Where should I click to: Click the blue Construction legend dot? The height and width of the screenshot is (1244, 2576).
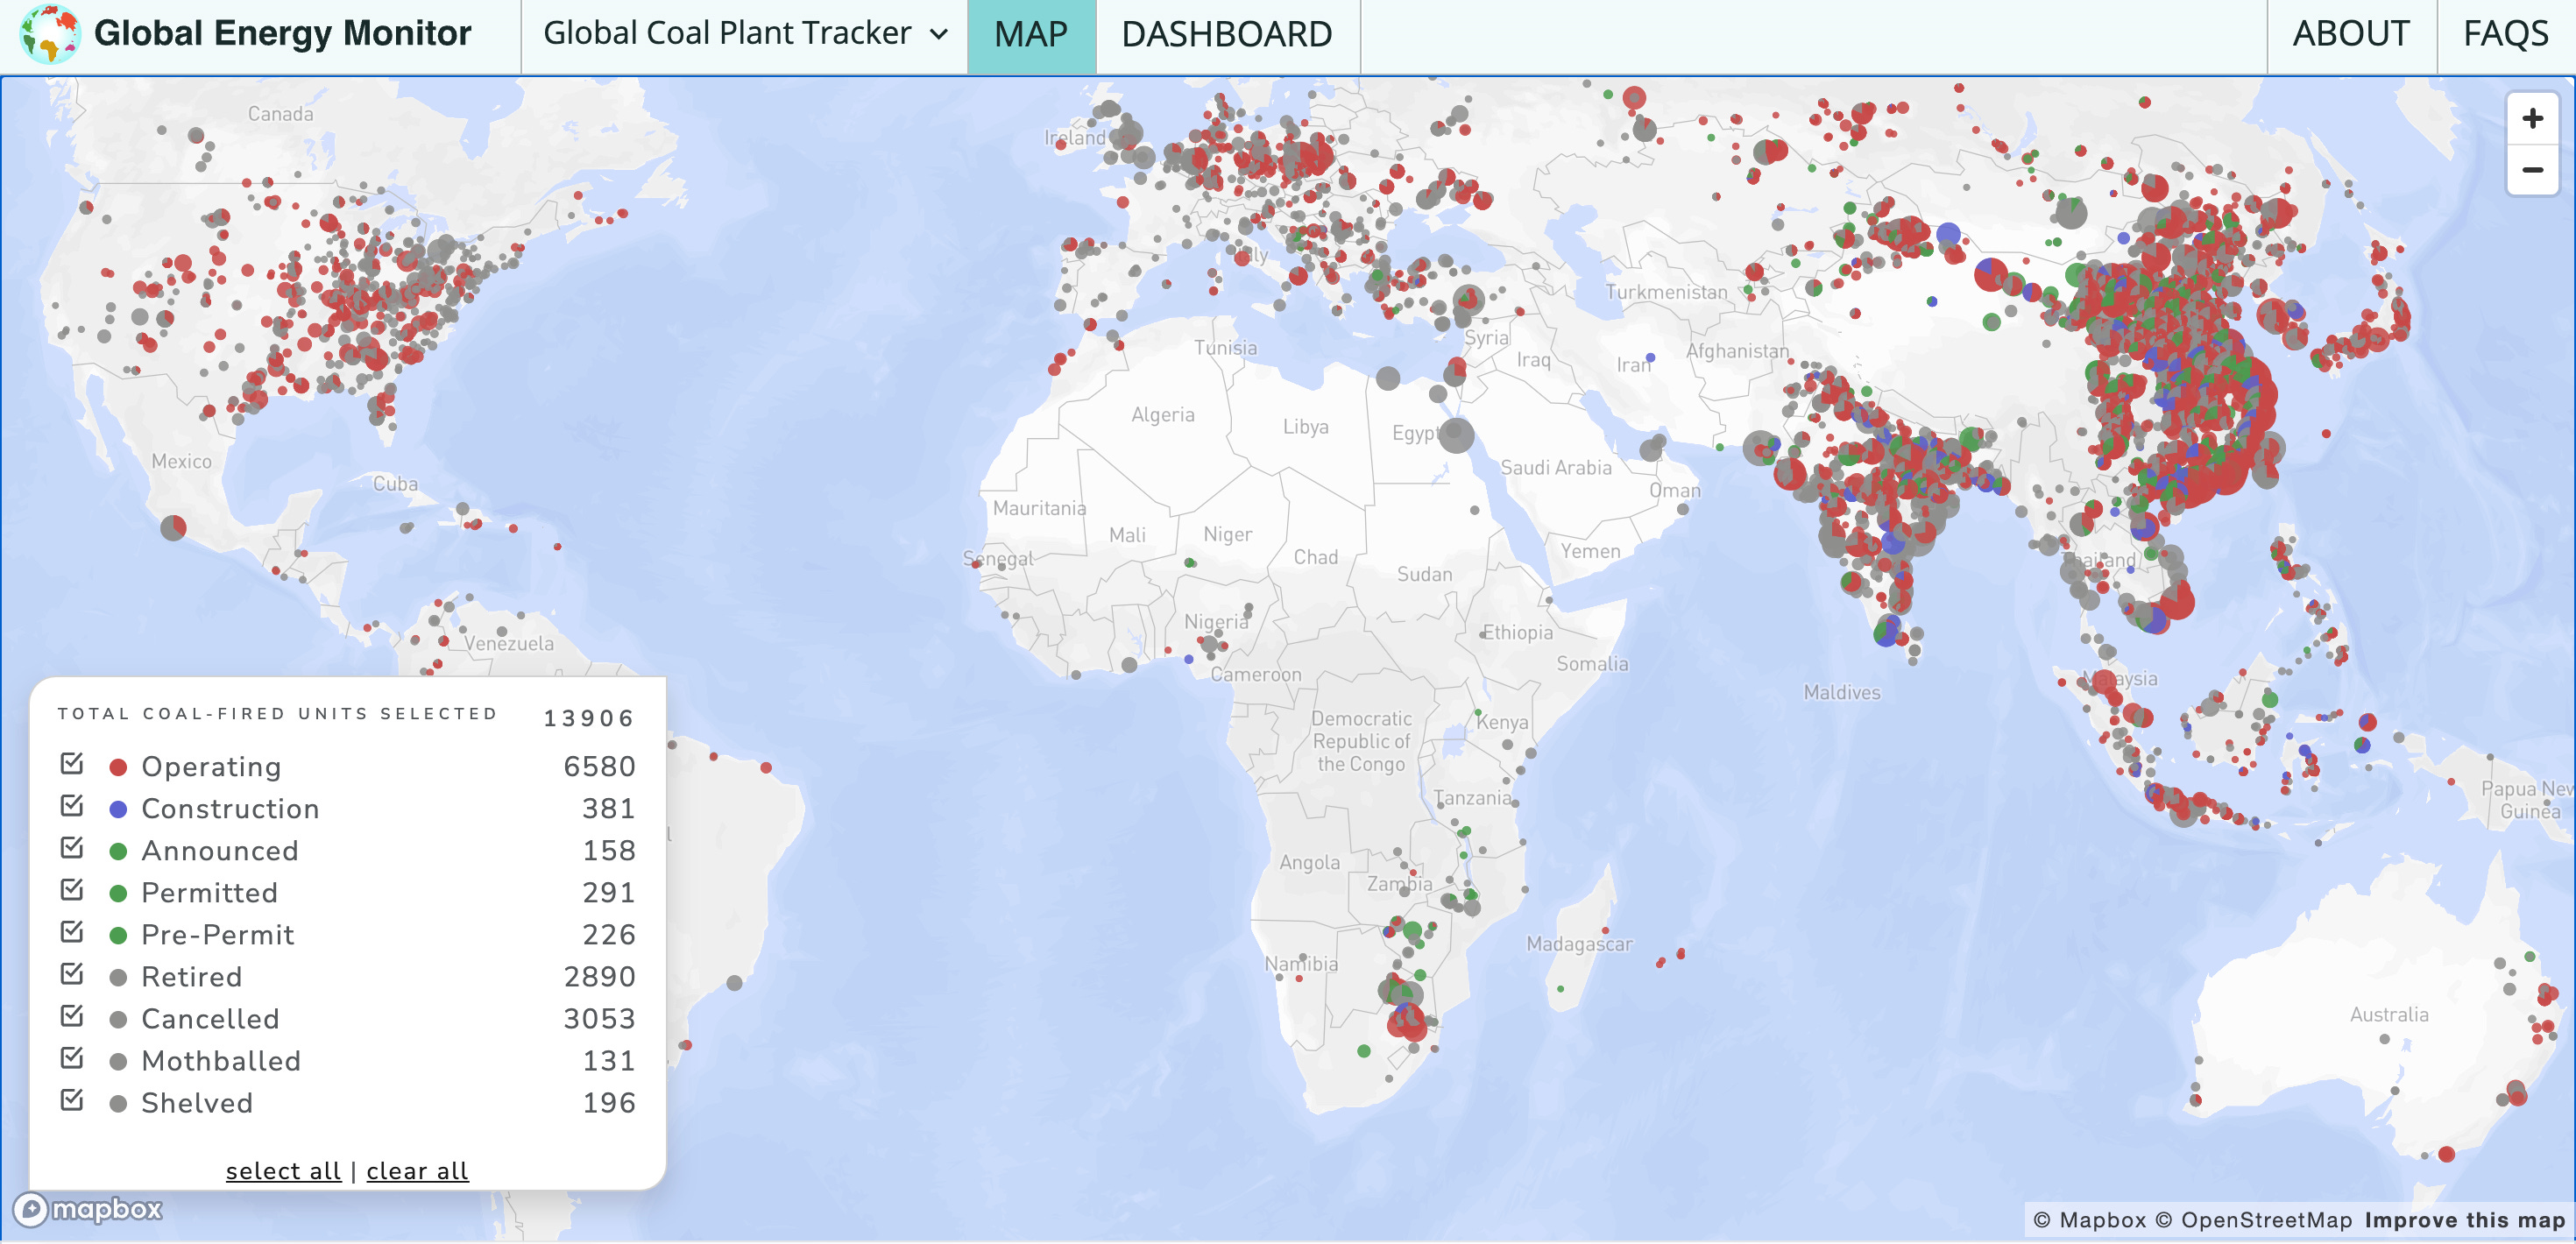(118, 809)
